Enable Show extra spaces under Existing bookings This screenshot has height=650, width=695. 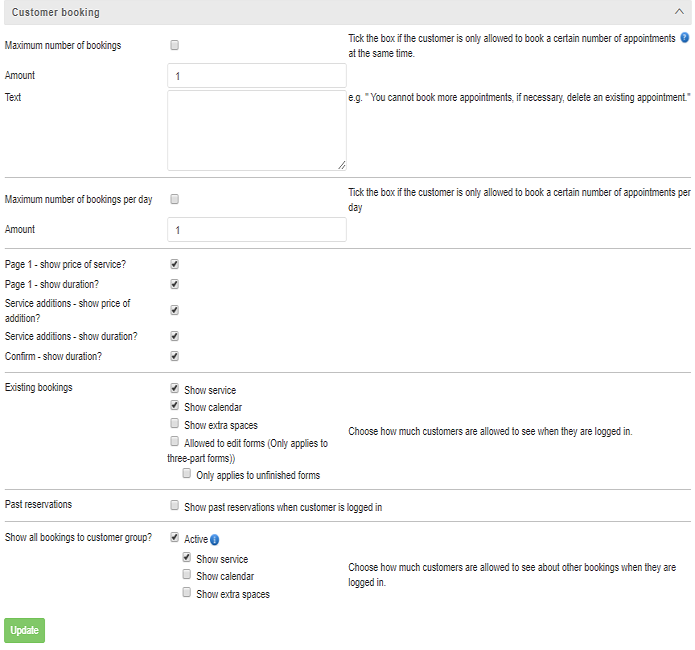(x=175, y=423)
